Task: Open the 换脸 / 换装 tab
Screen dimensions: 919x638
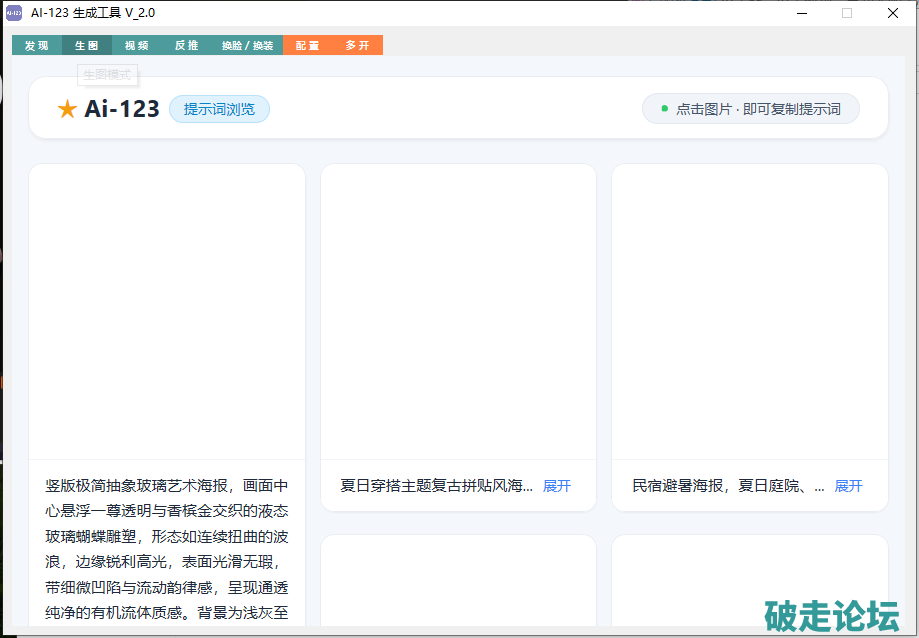Action: [247, 45]
